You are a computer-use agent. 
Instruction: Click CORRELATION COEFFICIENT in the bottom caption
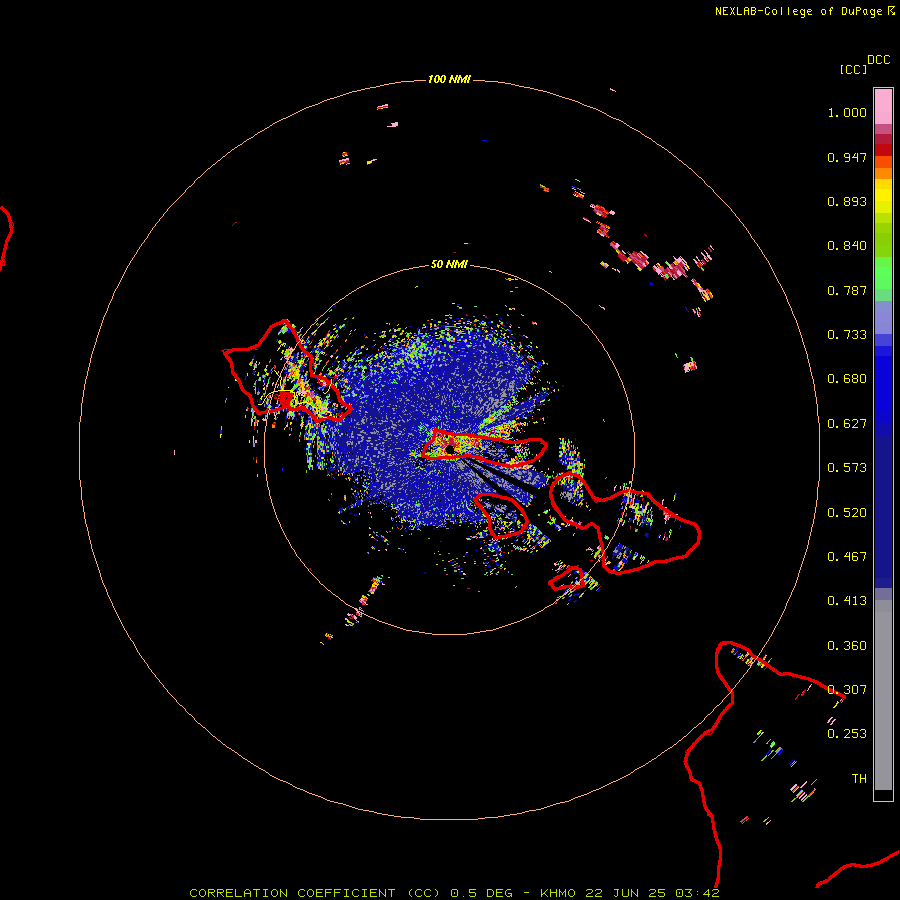pos(292,893)
